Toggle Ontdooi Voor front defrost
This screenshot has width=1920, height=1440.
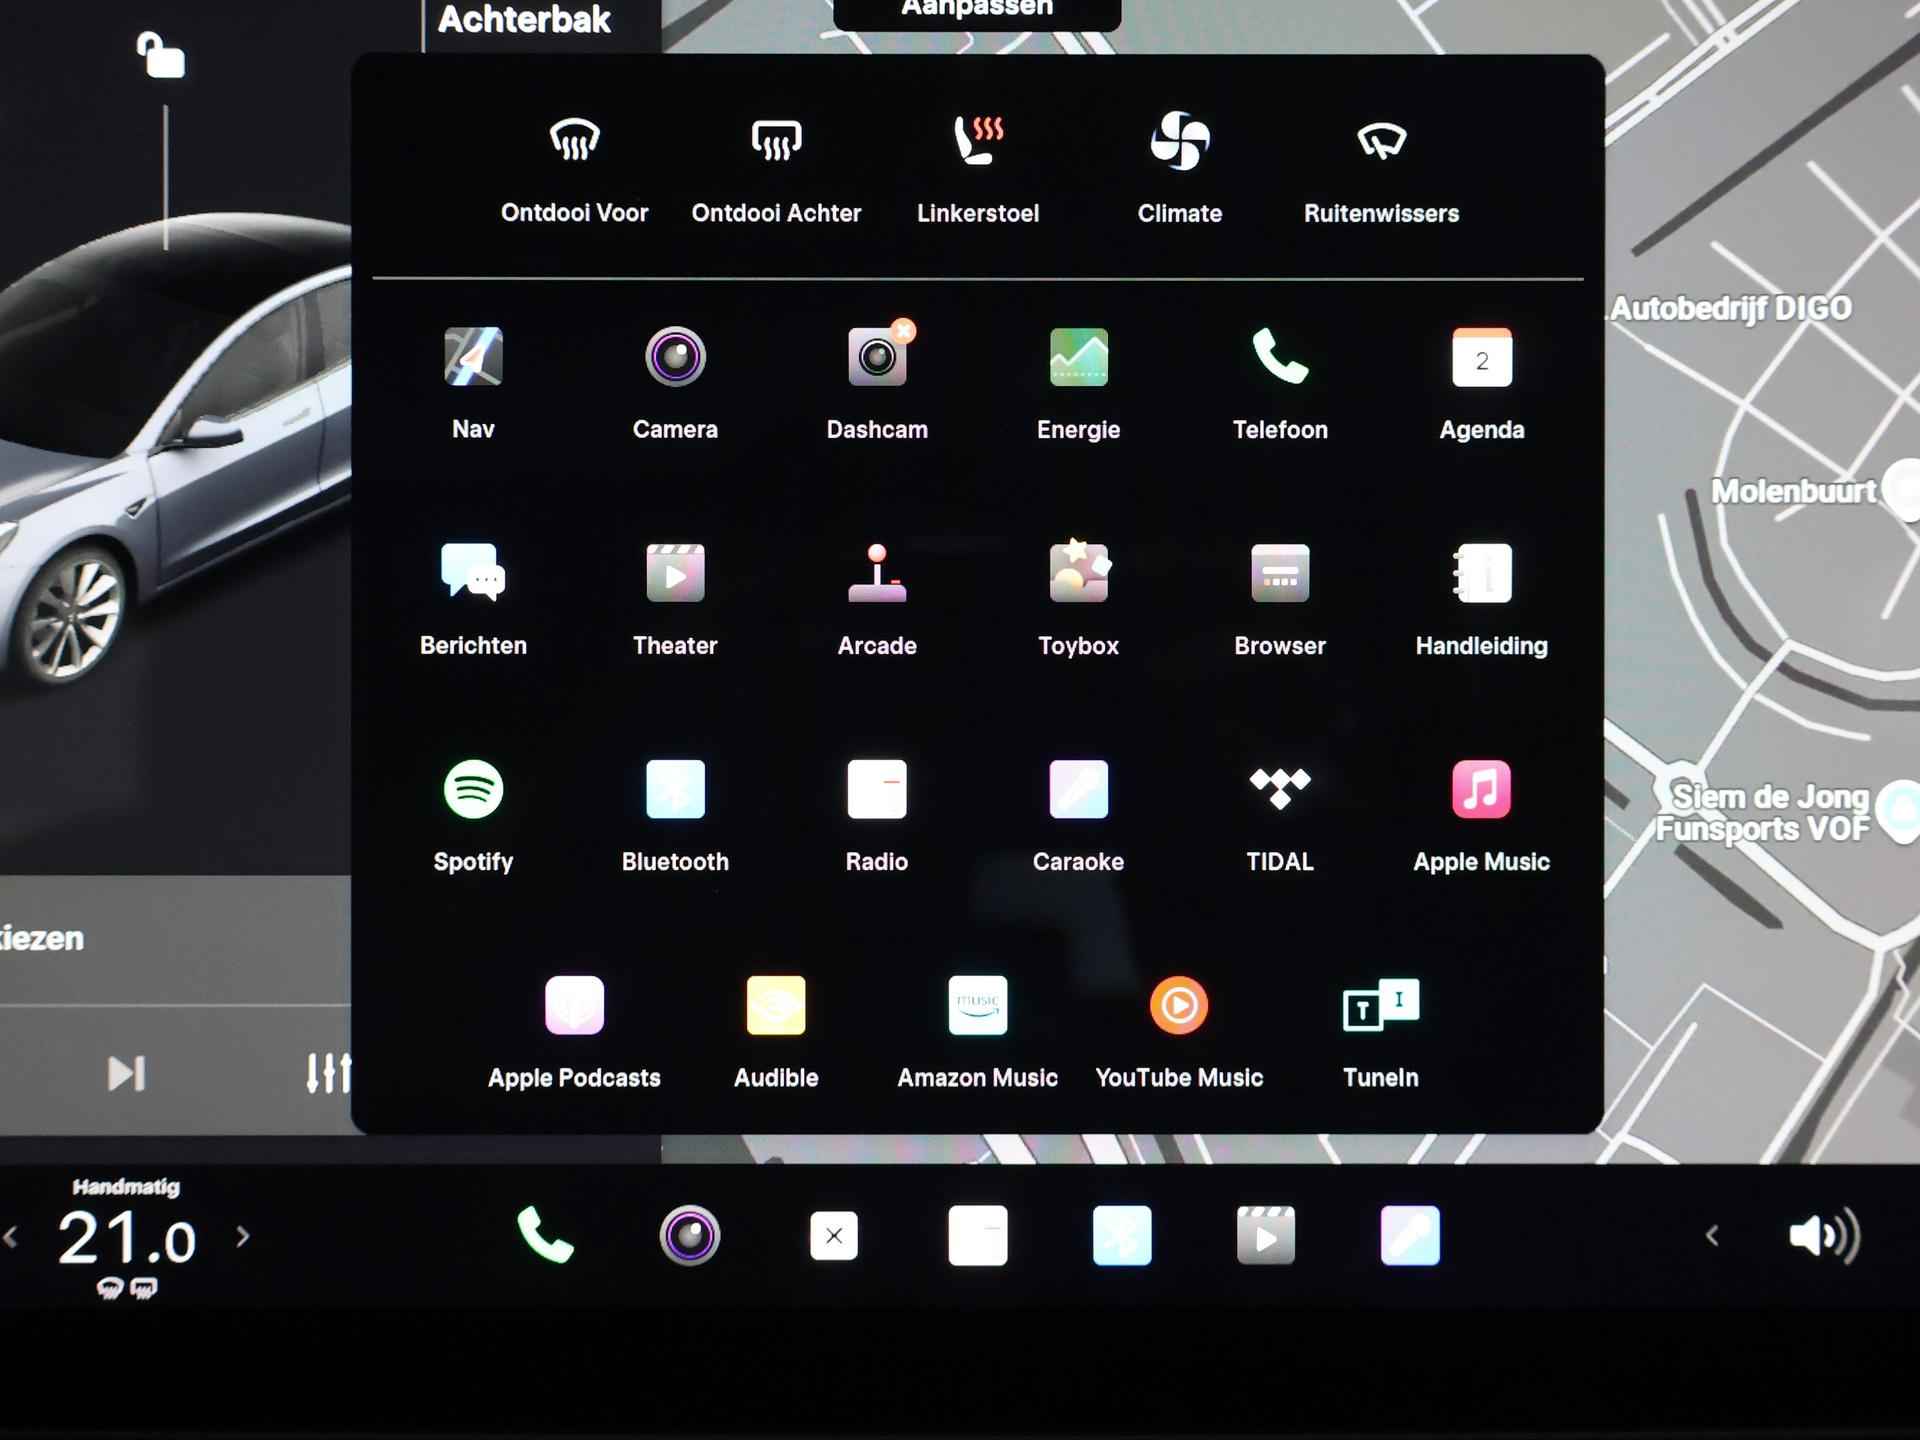(574, 141)
